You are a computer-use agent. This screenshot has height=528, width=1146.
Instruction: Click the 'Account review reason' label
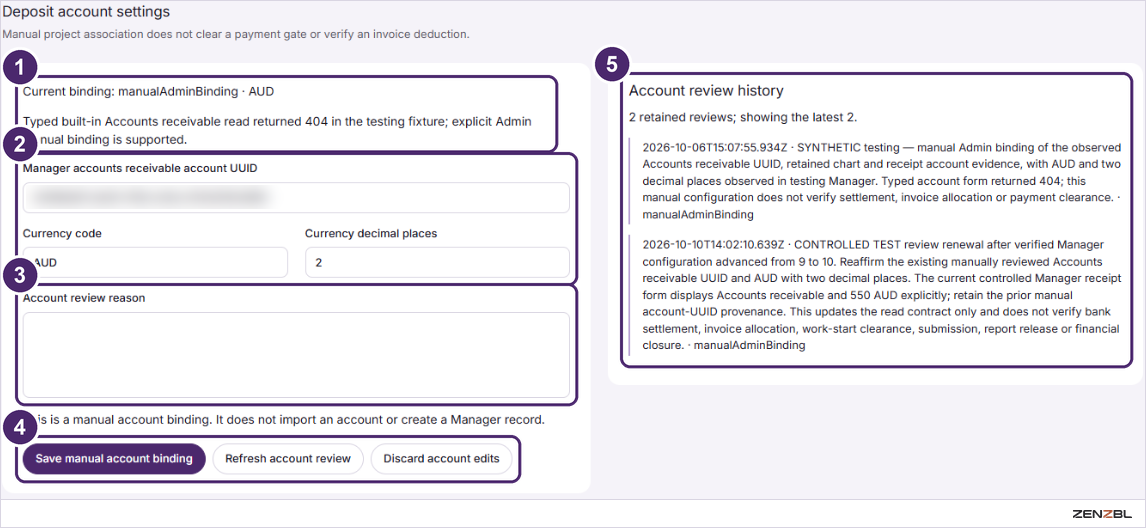(x=84, y=298)
